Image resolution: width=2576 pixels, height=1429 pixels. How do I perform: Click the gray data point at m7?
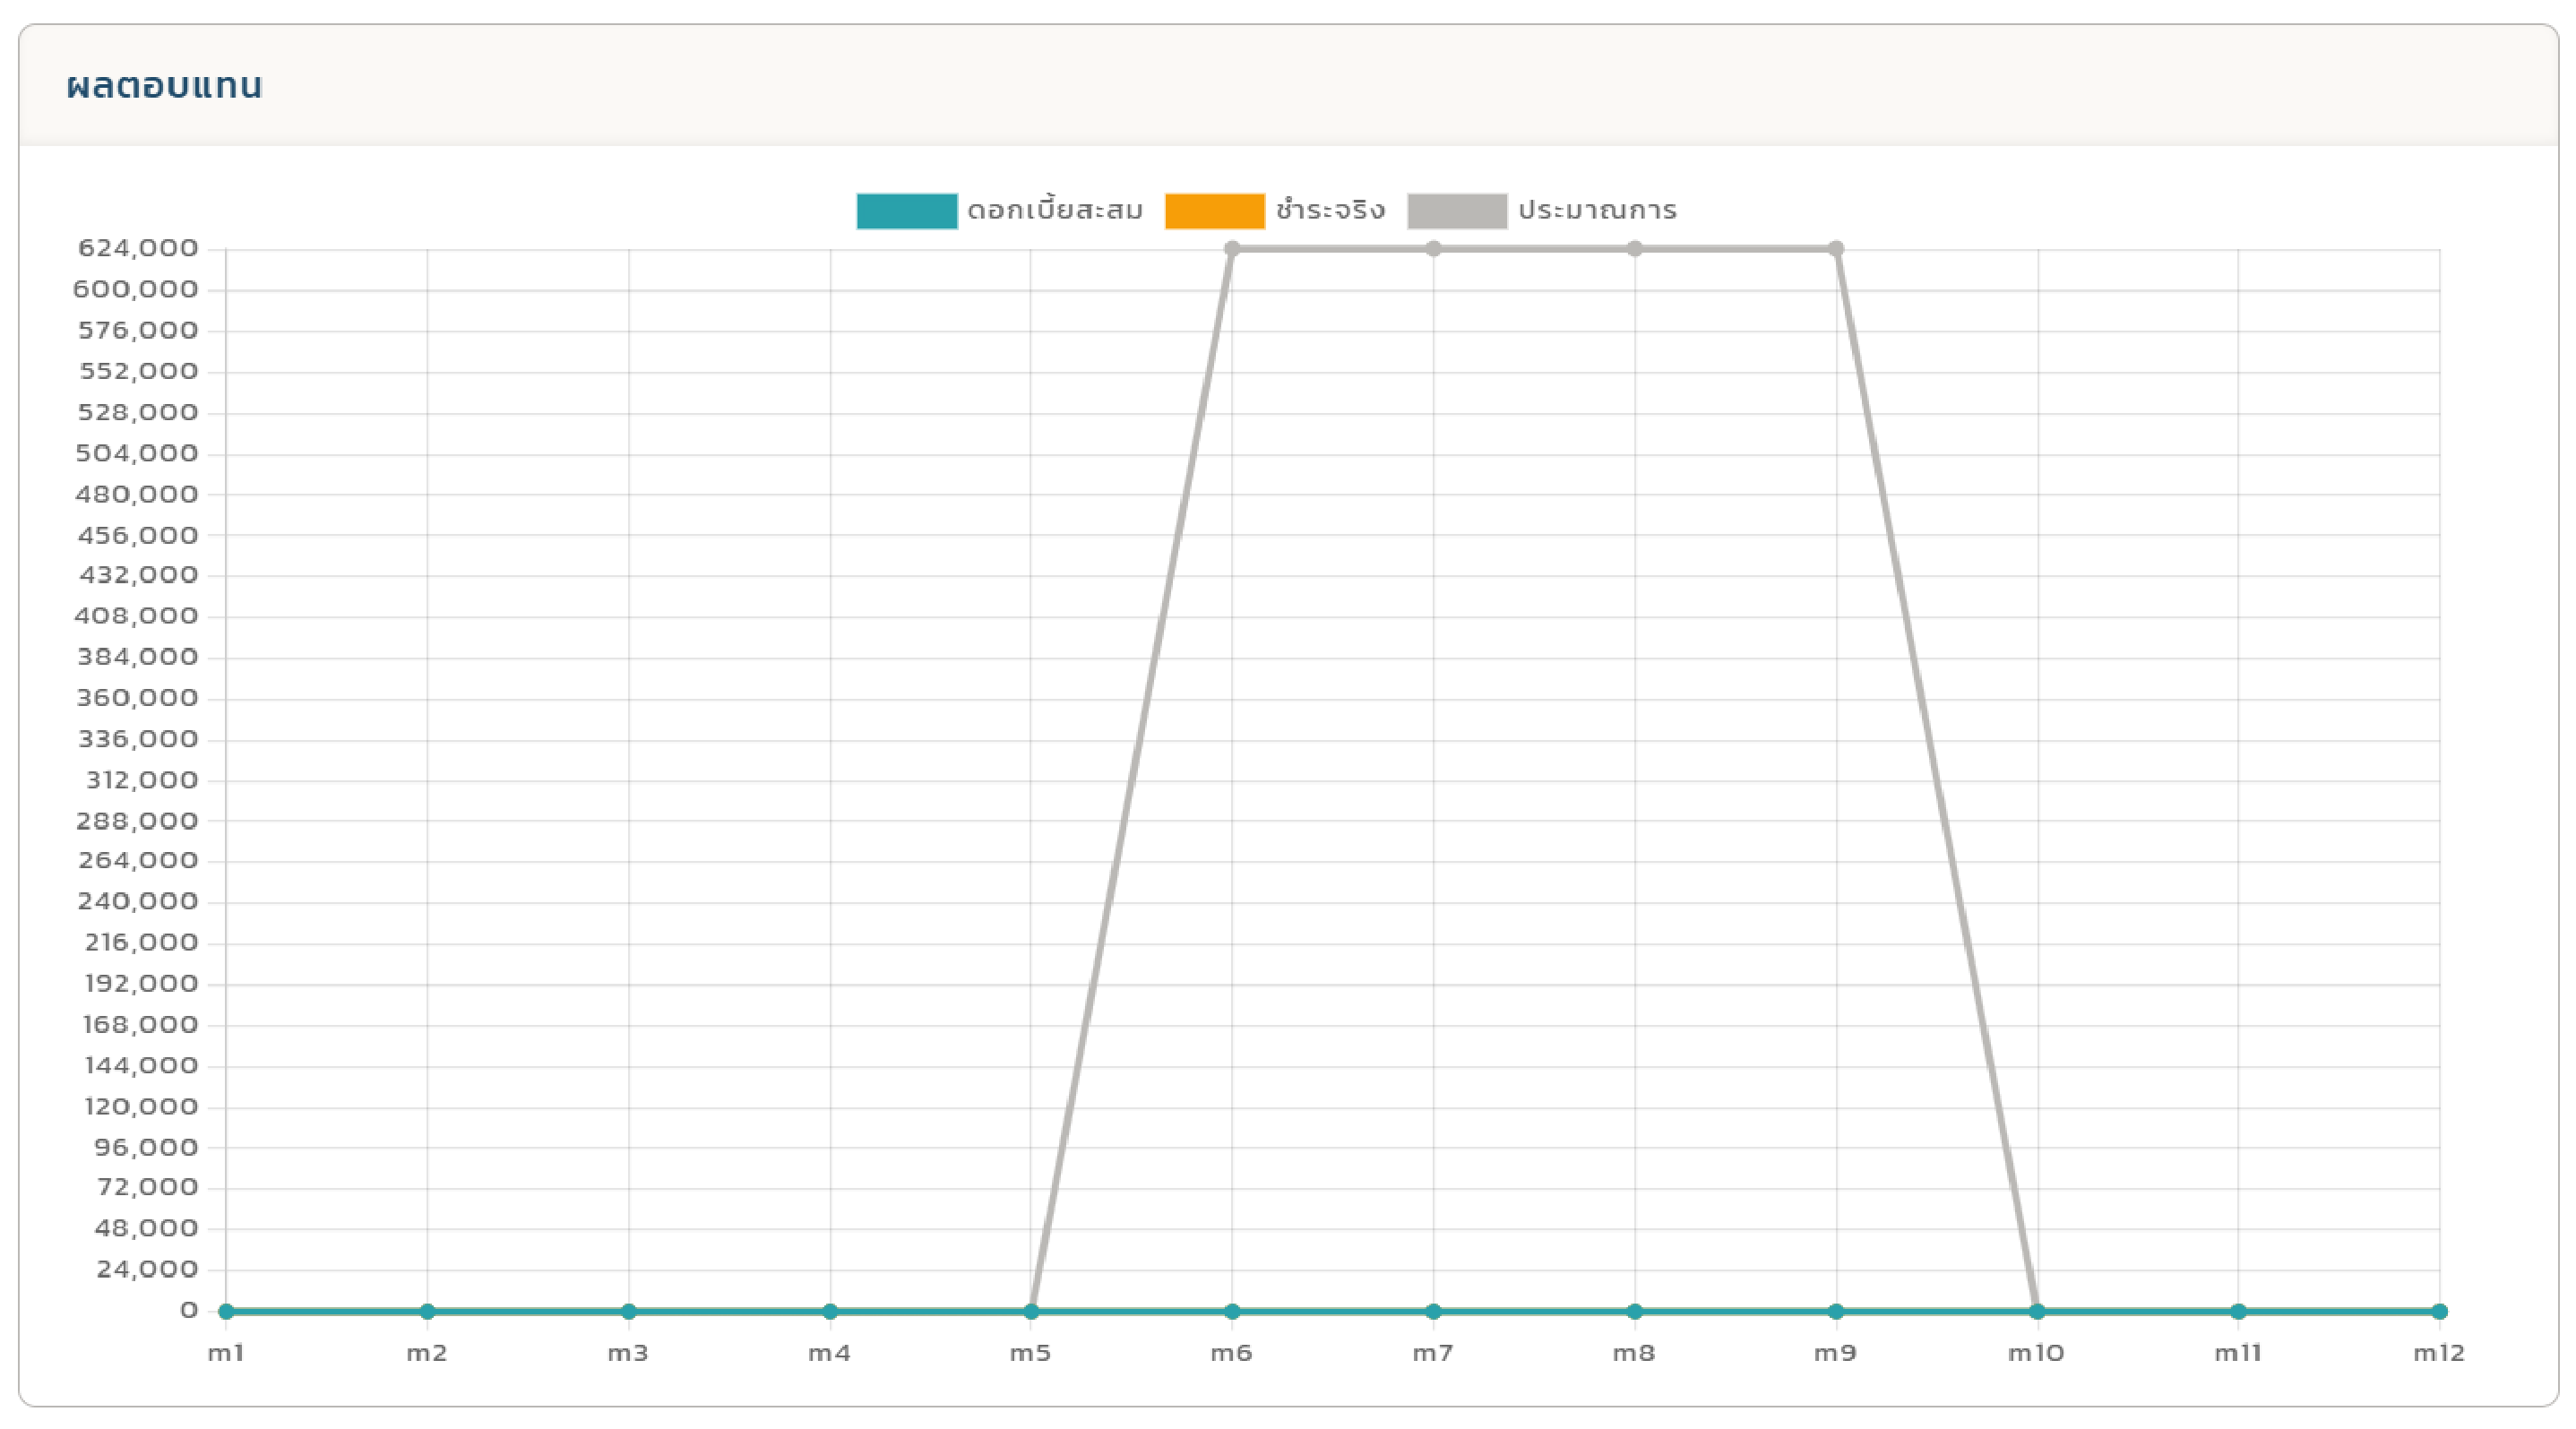click(x=1433, y=249)
